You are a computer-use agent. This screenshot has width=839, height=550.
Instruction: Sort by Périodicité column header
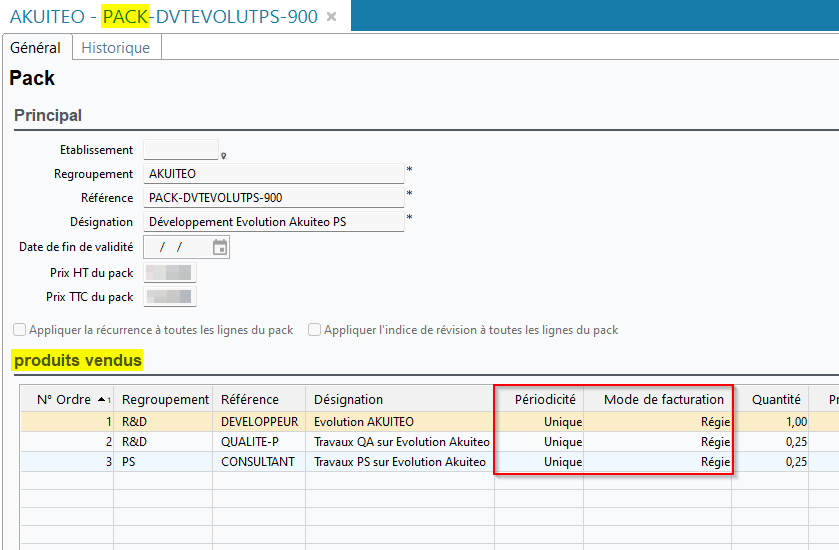[x=539, y=399]
